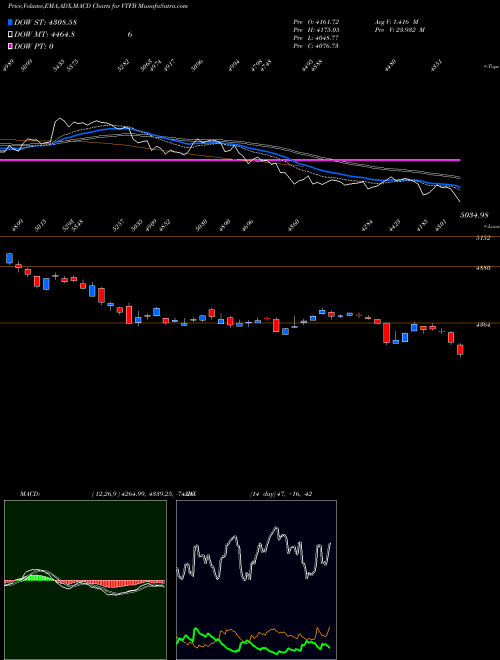Open the MACD histogram chart panel

85,580
